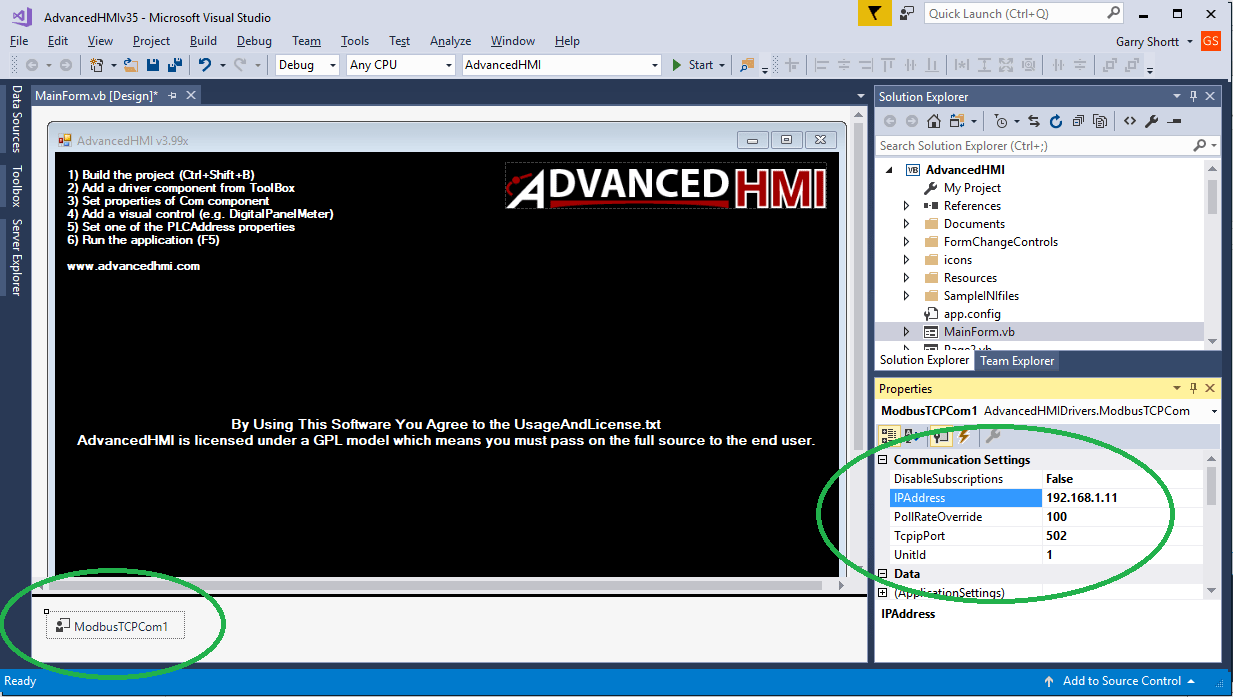Show Events lightning bolt in Properties

tap(965, 436)
